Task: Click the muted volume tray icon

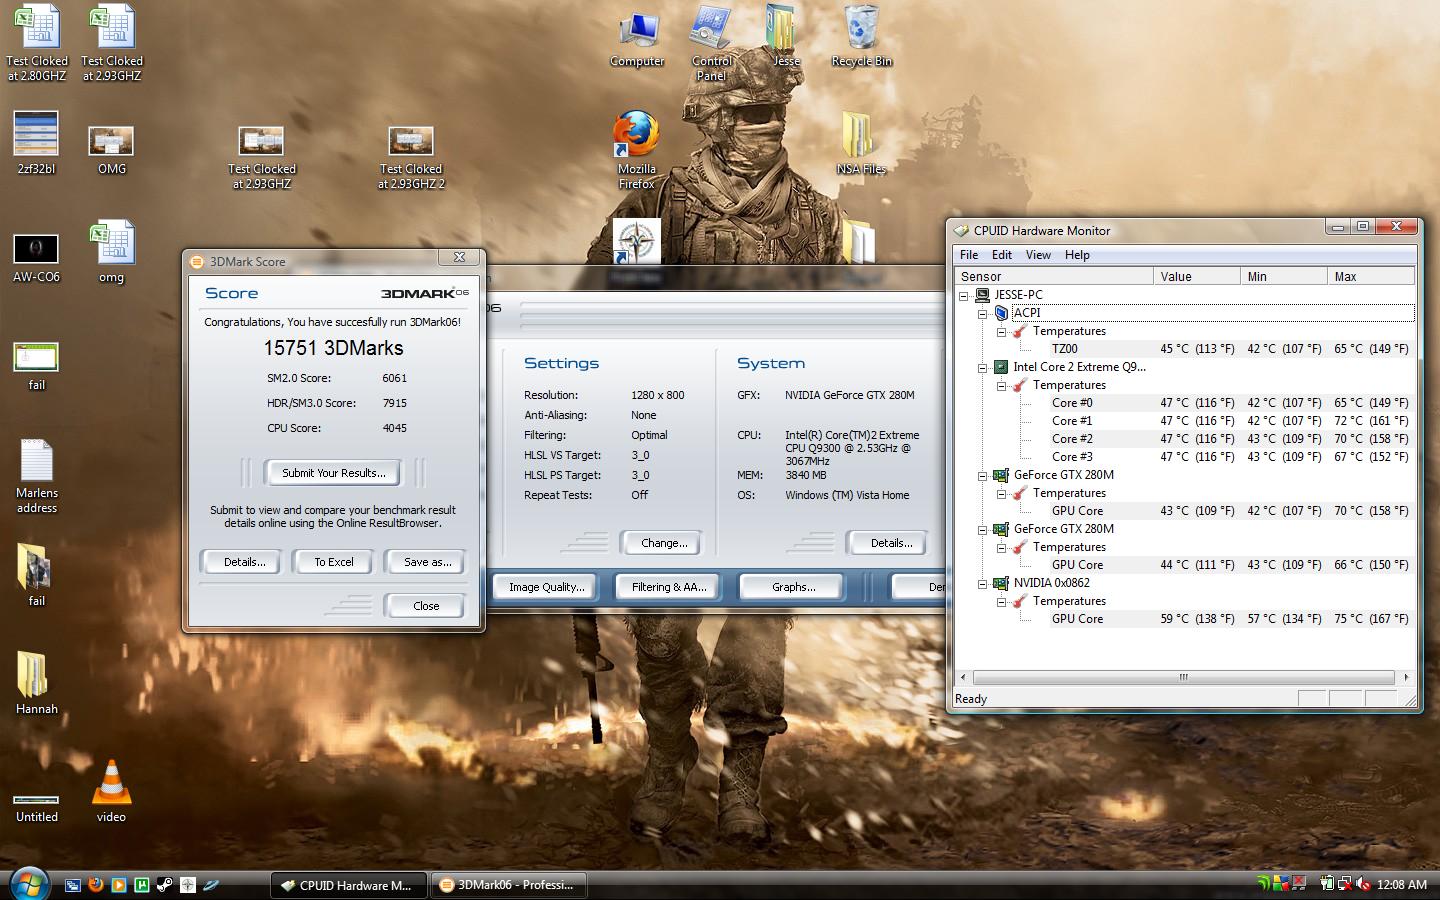Action: (1363, 884)
